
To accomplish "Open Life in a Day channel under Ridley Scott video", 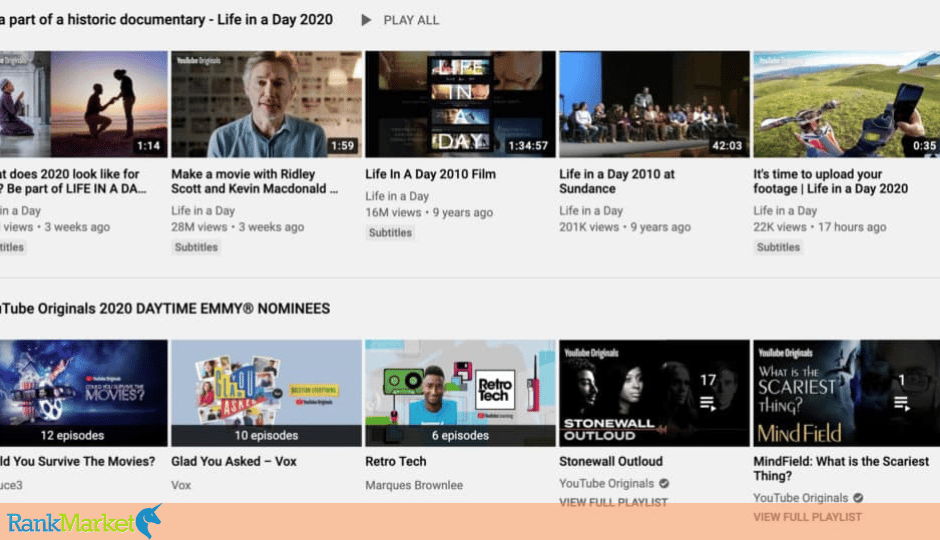I will [x=203, y=211].
